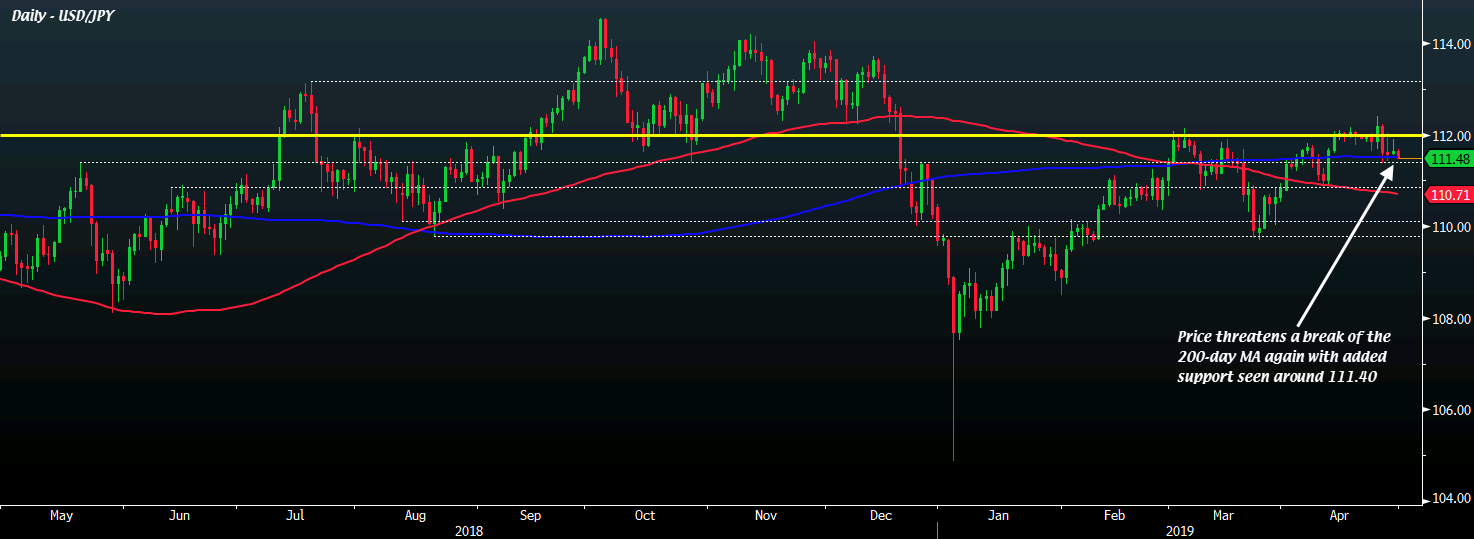Click the 114.00 price axis label
1474x539 pixels.
coord(1449,45)
